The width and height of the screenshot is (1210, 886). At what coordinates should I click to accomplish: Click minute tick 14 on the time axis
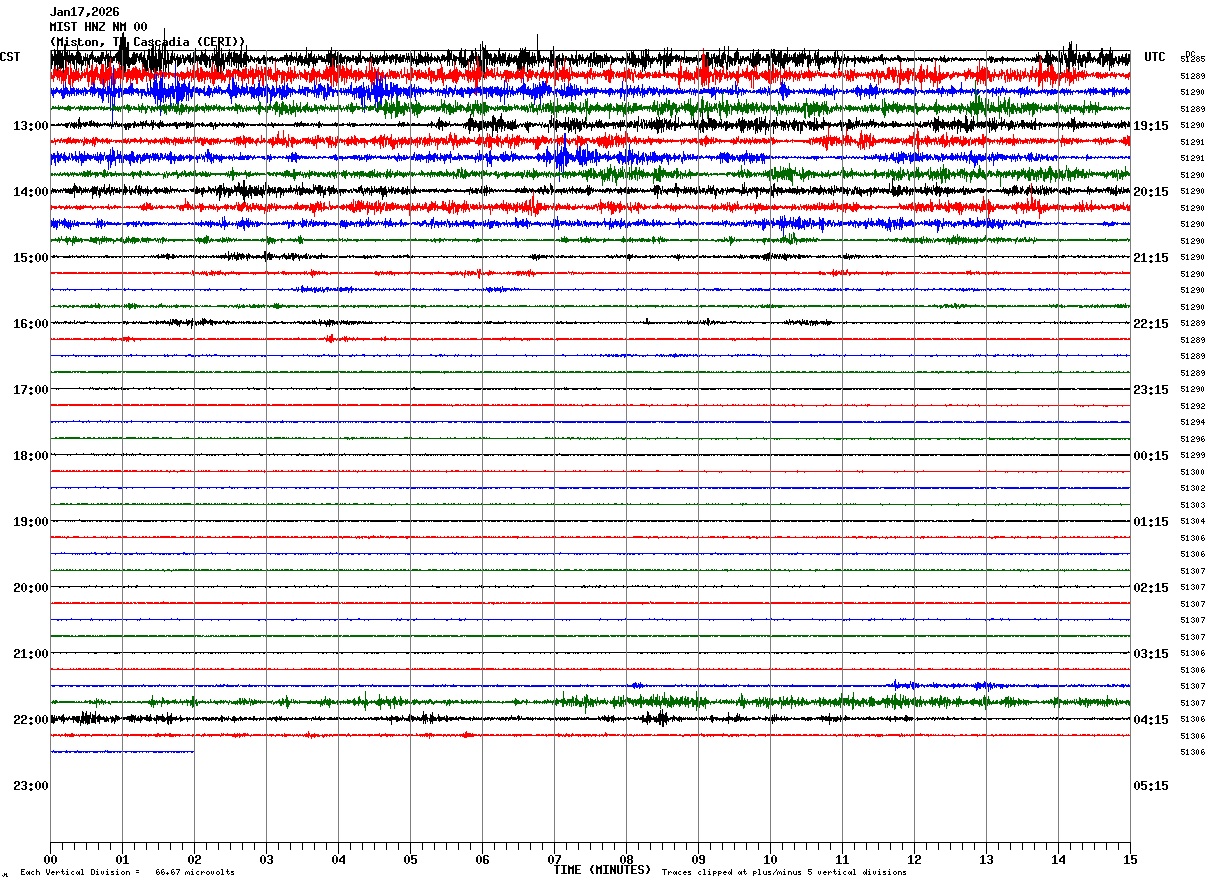[1058, 860]
